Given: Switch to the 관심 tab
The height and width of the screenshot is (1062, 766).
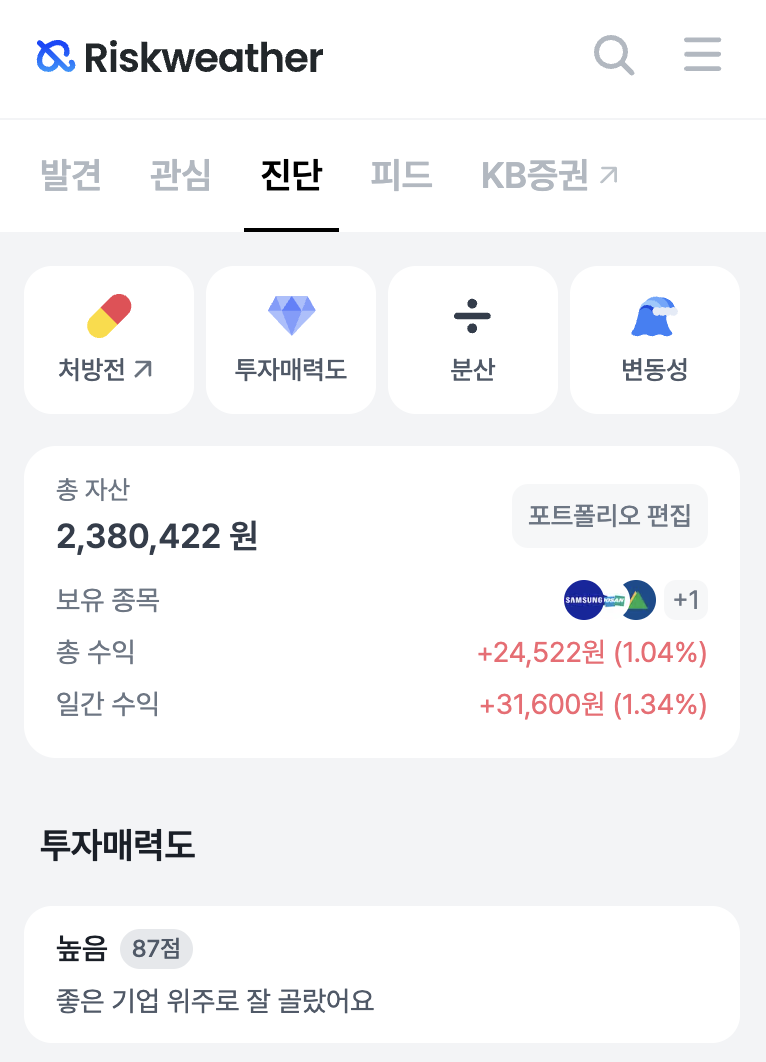Looking at the screenshot, I should tap(181, 176).
